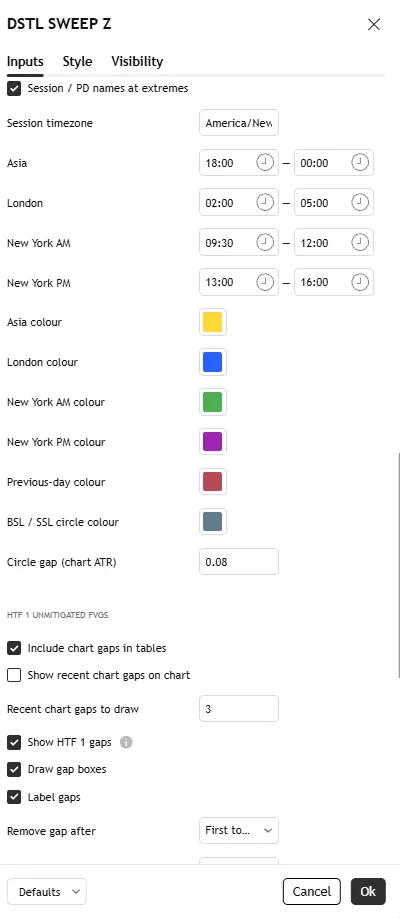The height and width of the screenshot is (918, 400).
Task: Open the London end time clock picker
Action: pos(360,203)
